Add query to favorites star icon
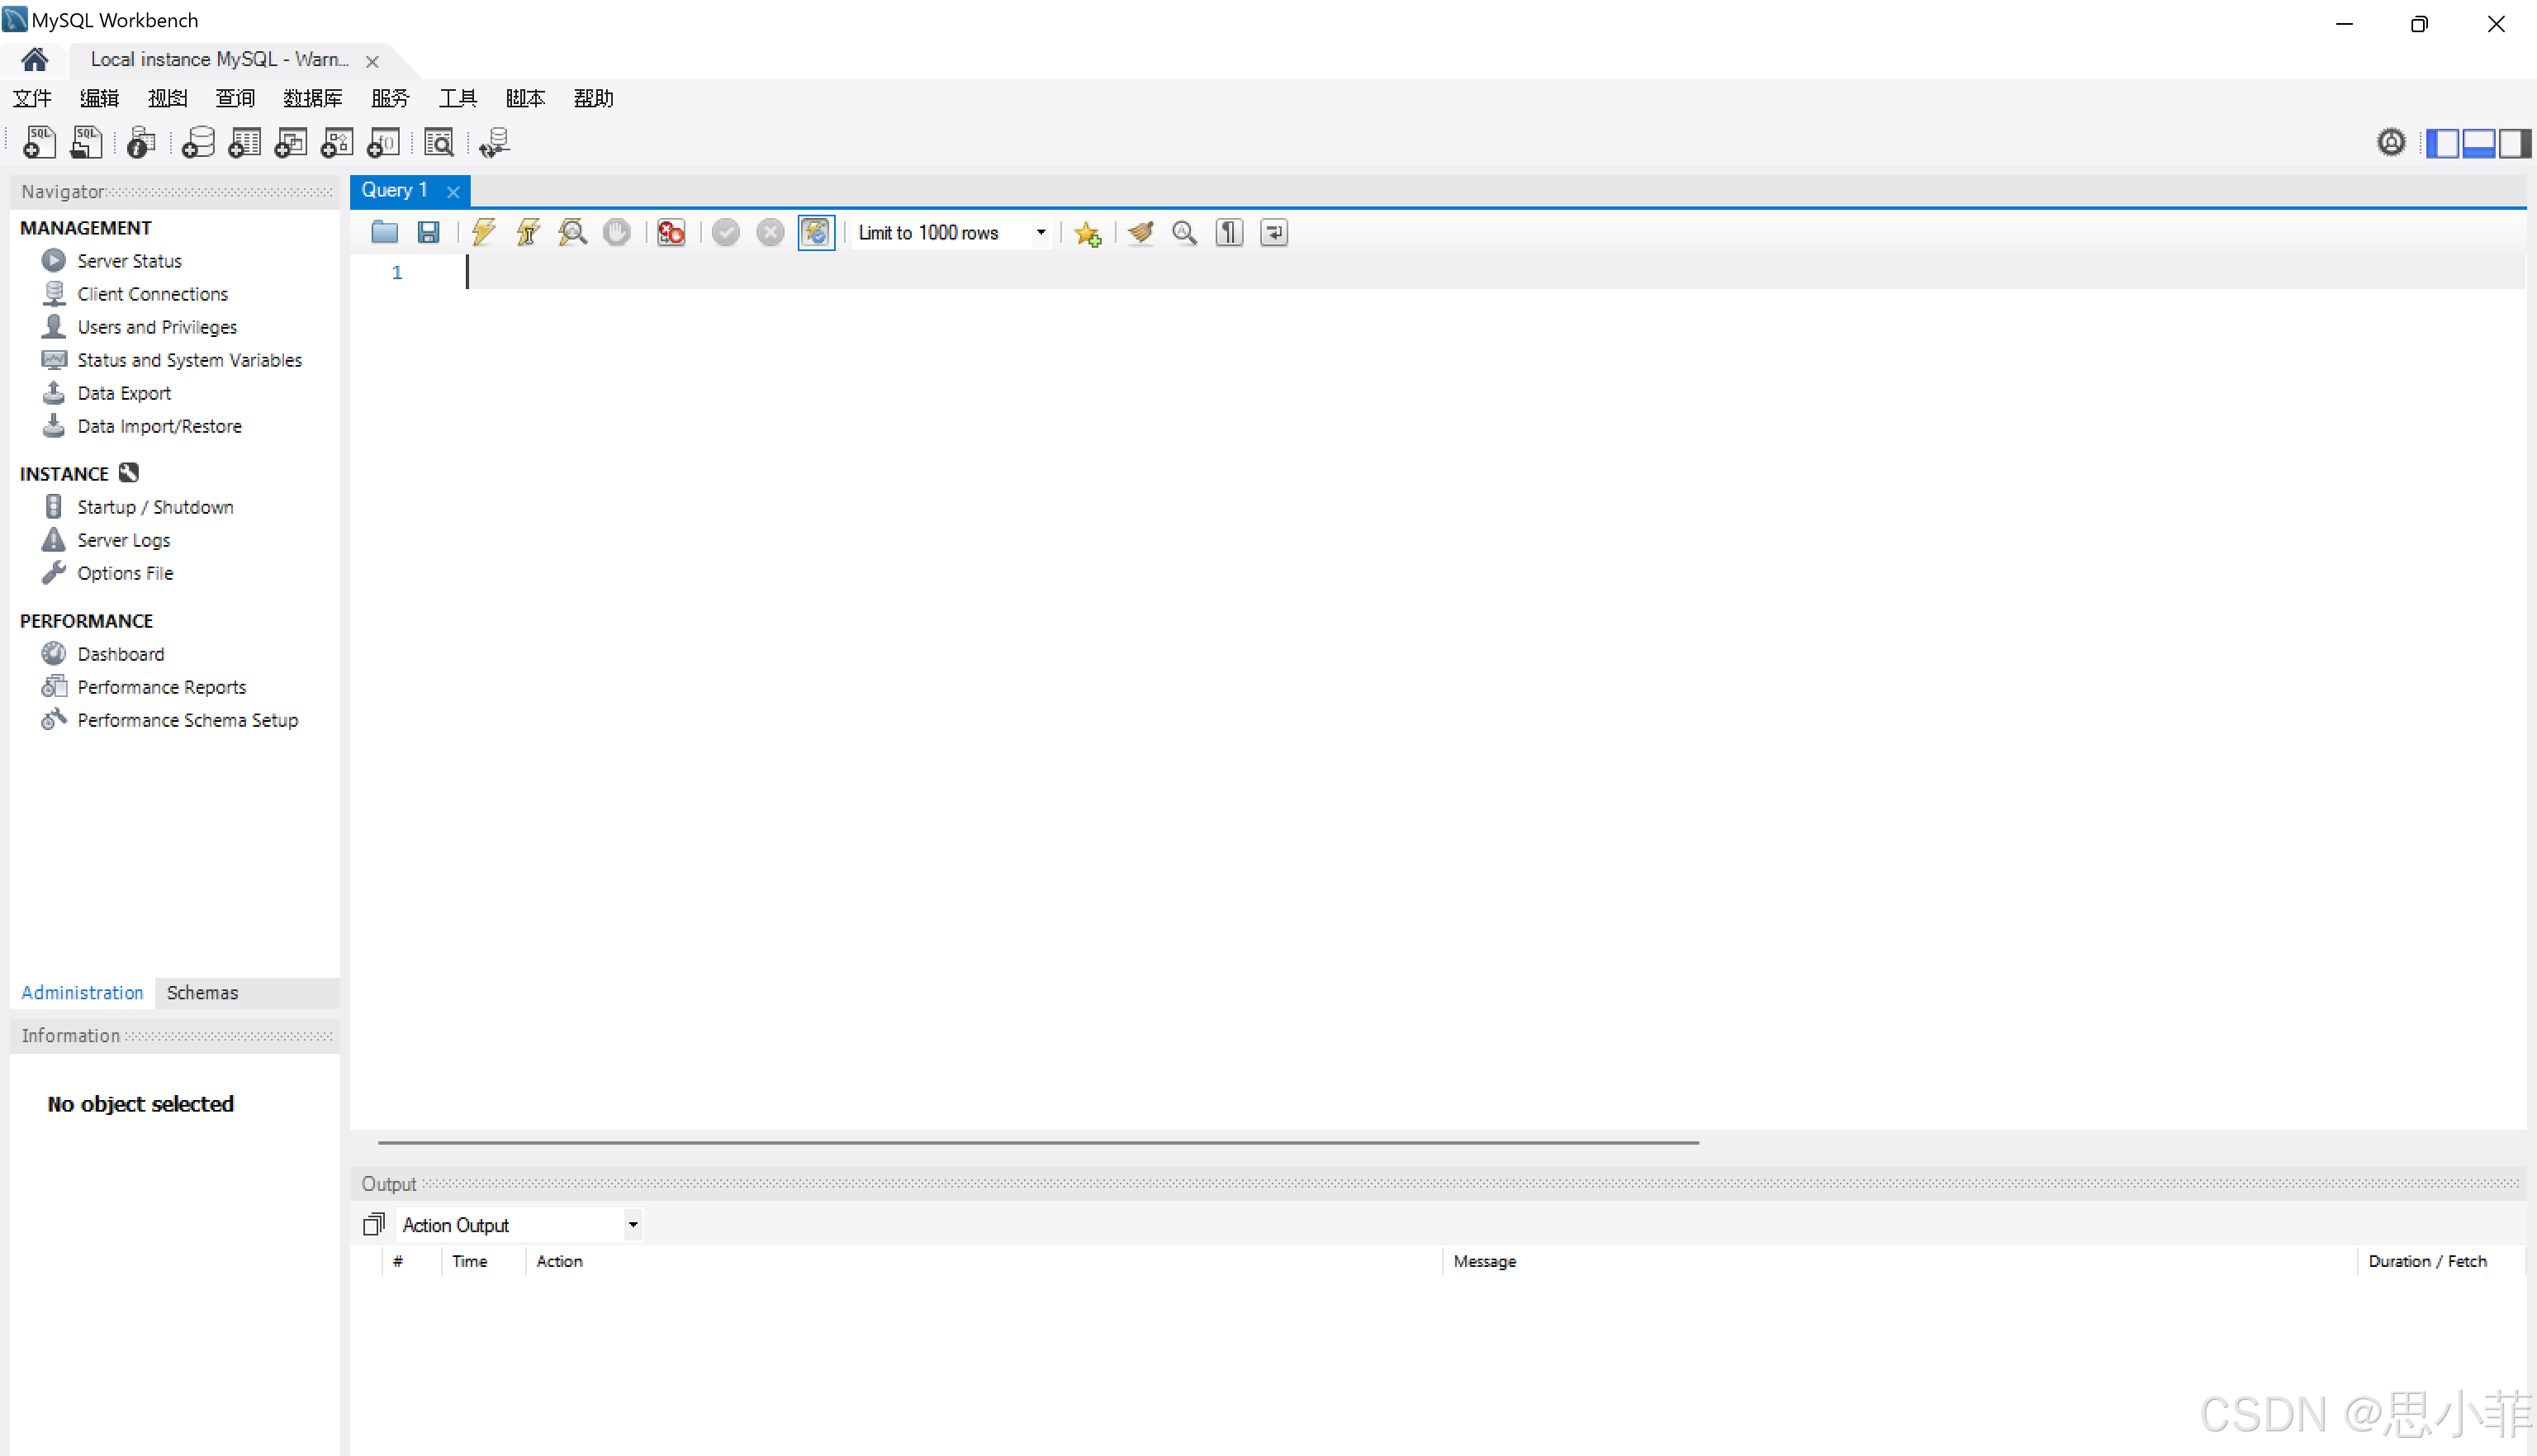This screenshot has width=2537, height=1456. coord(1087,234)
